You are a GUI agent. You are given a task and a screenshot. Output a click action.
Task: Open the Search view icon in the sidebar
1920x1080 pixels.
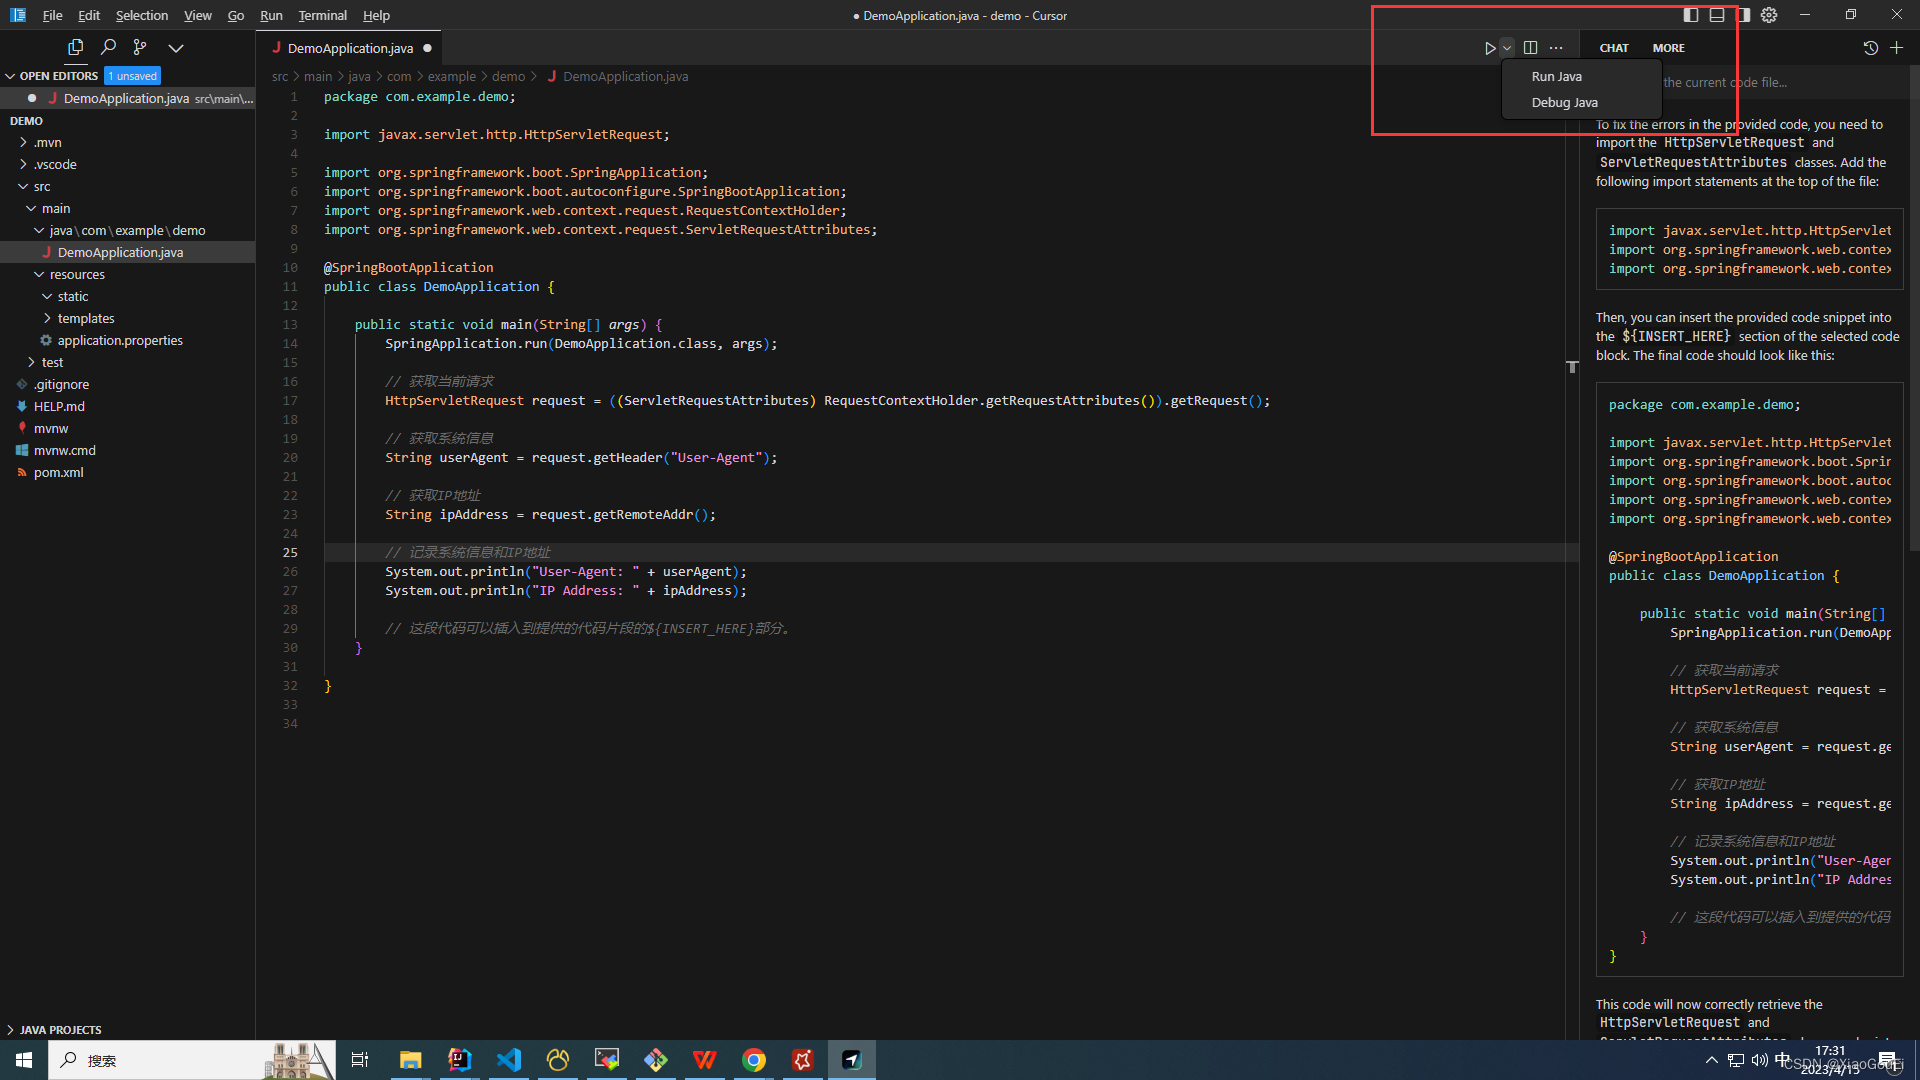click(108, 47)
